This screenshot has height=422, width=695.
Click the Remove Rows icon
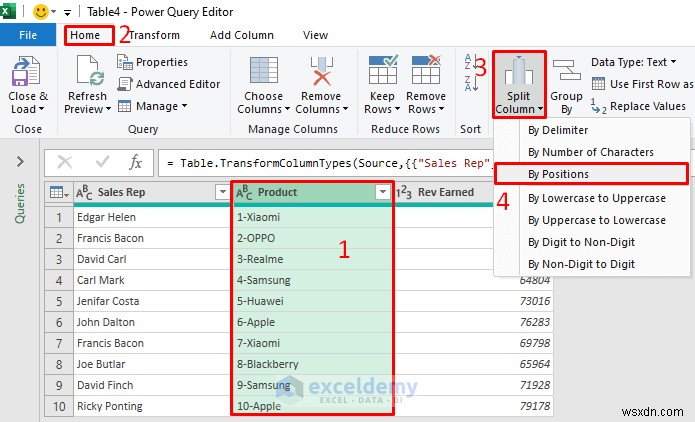coord(426,70)
